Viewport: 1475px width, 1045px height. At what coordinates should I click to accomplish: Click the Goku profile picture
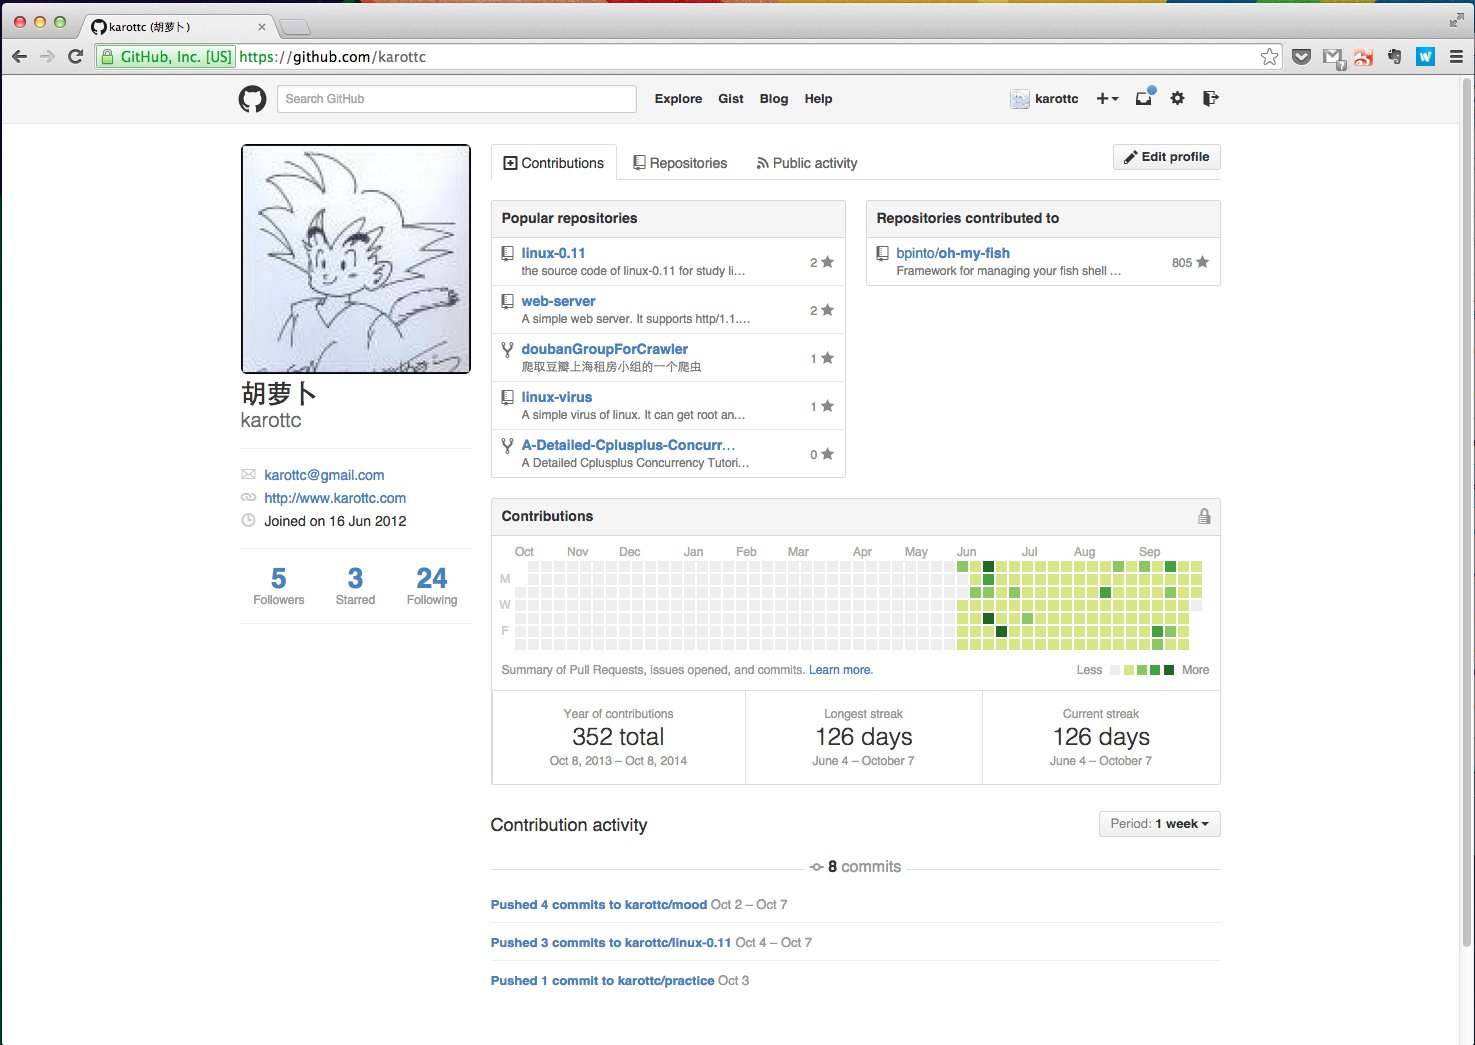point(356,259)
